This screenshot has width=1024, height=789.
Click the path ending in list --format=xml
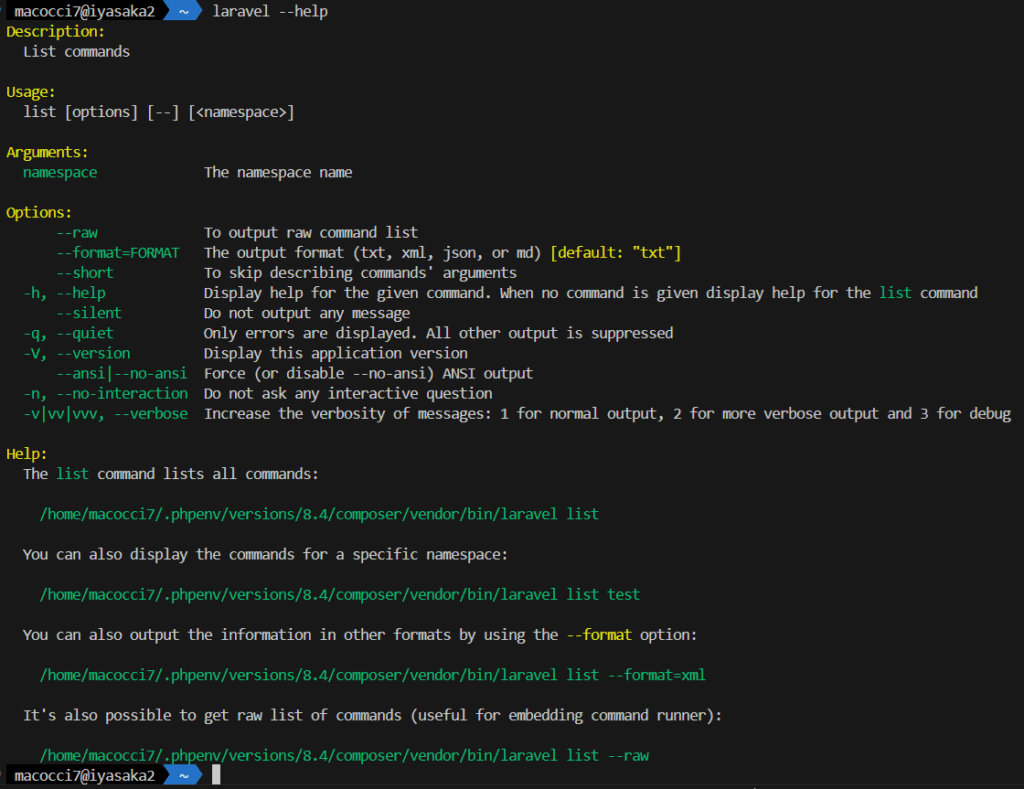click(x=372, y=675)
